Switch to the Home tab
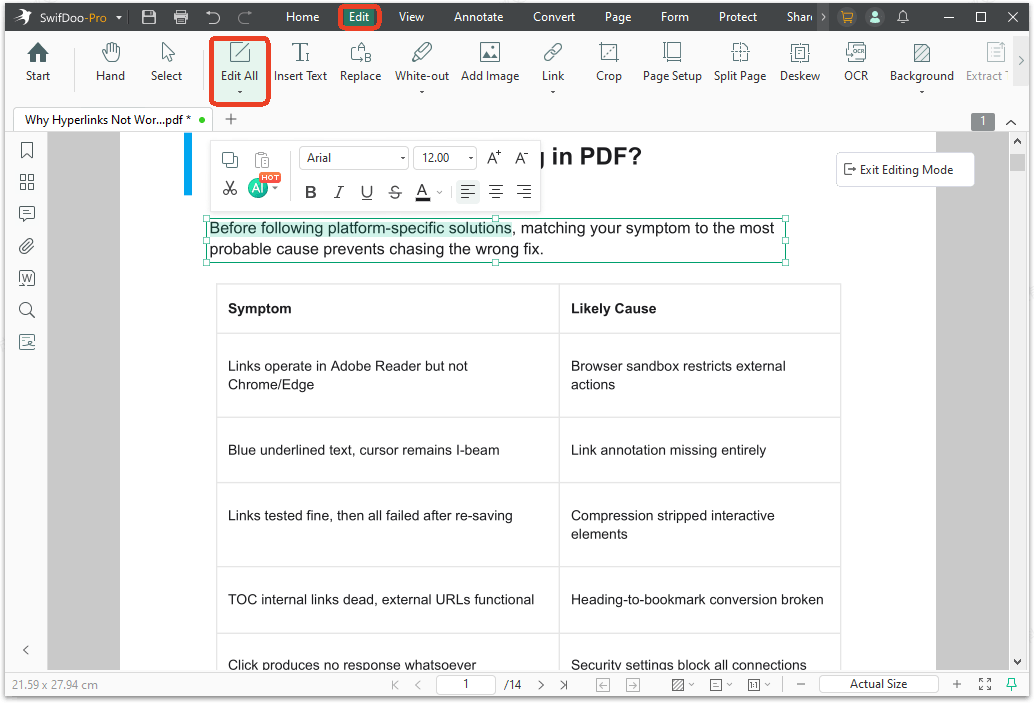1034x703 pixels. coord(303,17)
